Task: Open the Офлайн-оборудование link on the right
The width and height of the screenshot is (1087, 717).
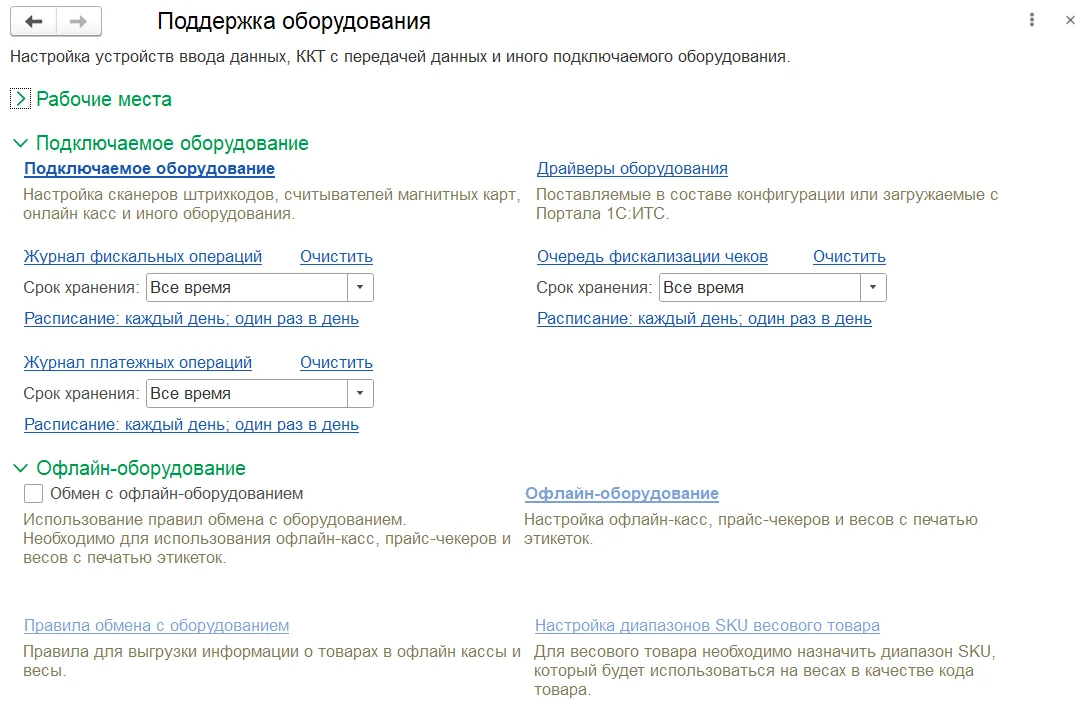Action: point(622,494)
